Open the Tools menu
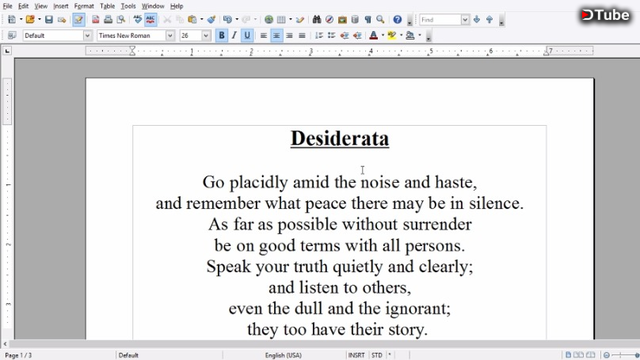 click(128, 6)
